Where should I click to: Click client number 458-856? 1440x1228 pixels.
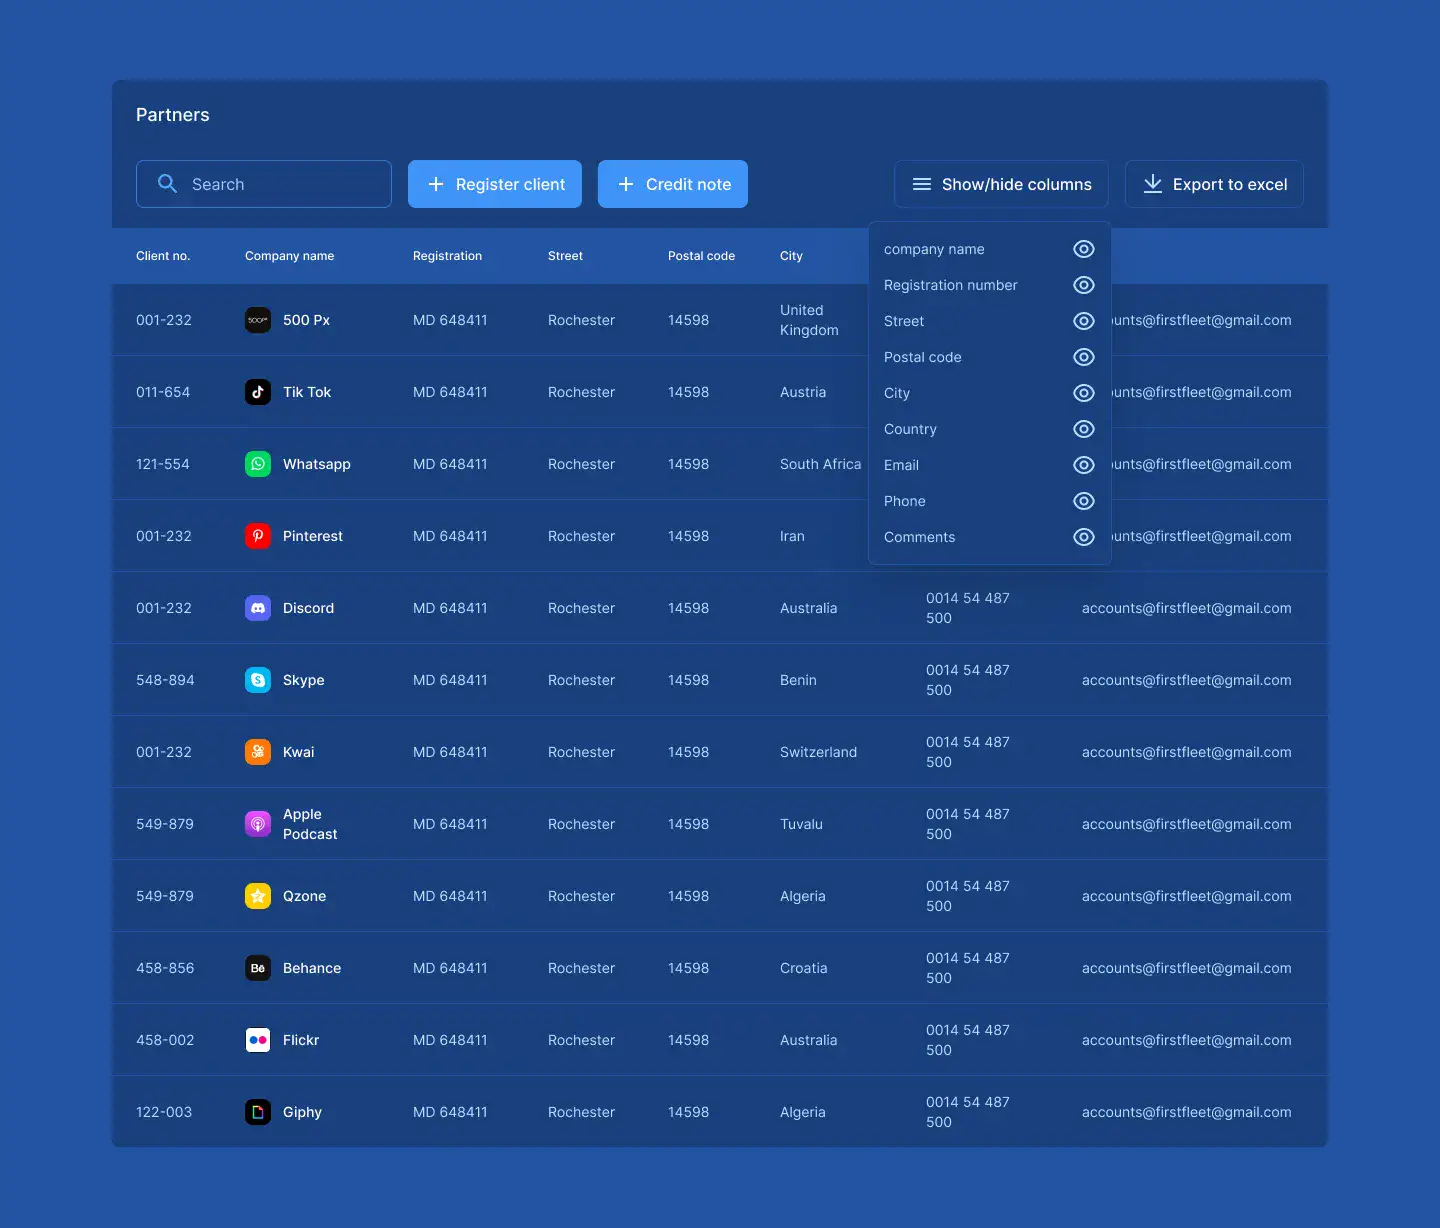[165, 968]
